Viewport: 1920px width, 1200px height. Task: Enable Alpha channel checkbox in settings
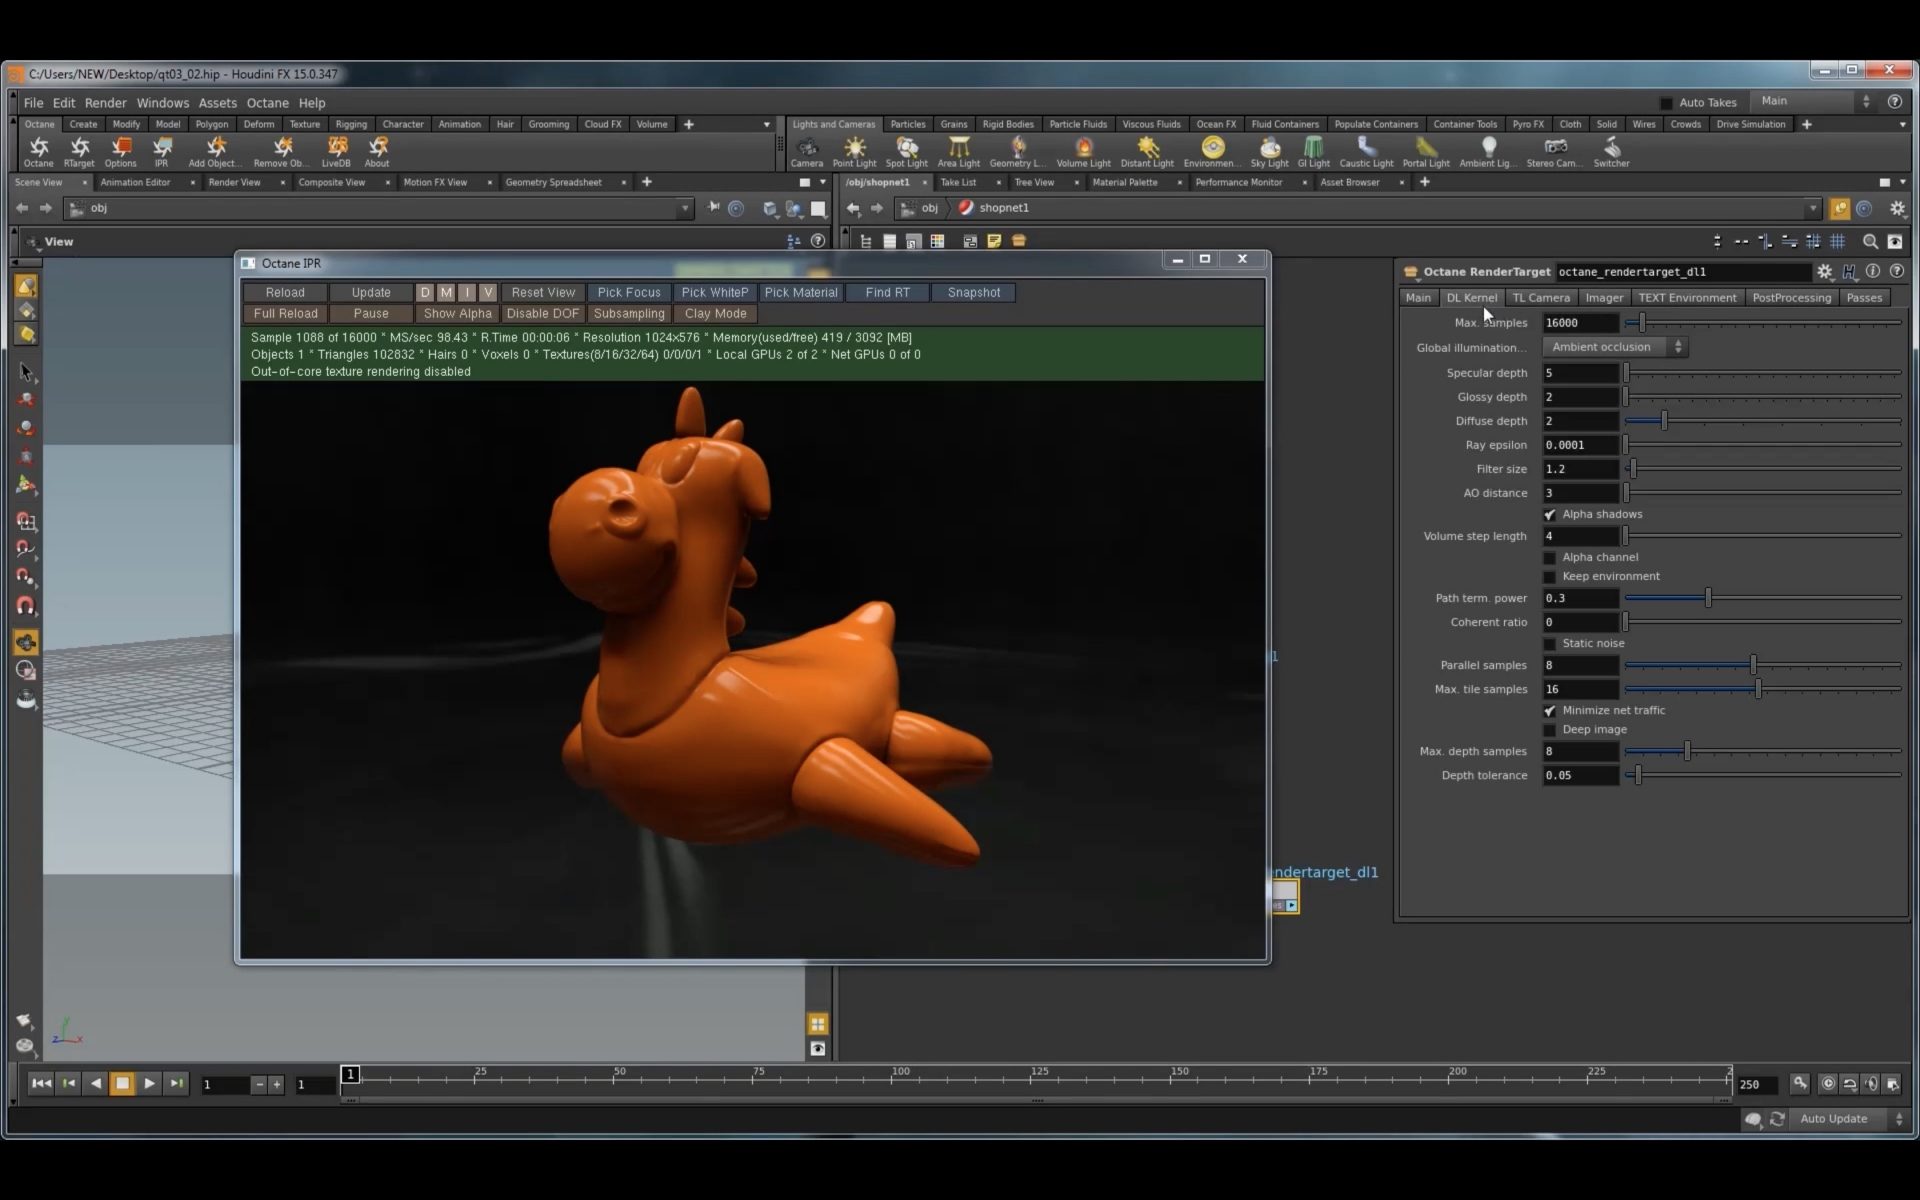1550,556
